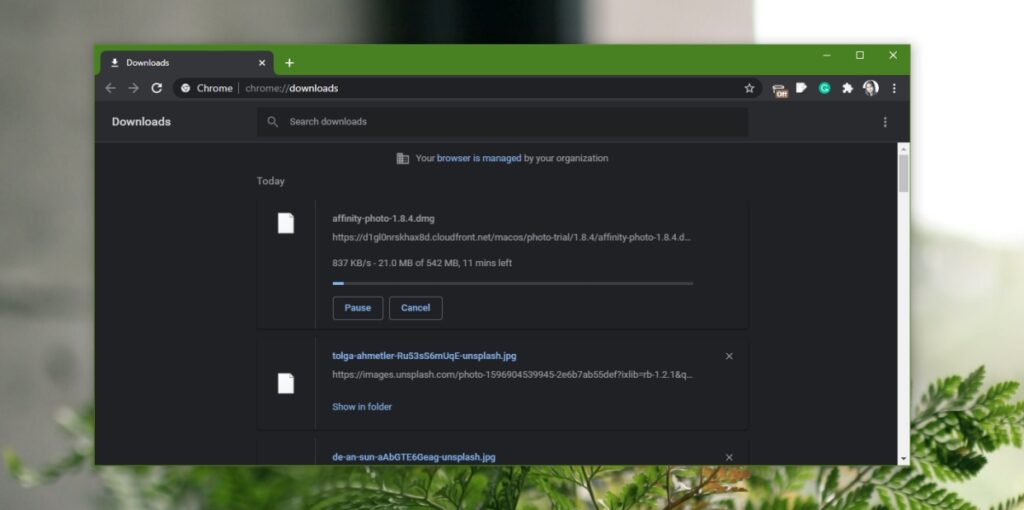The width and height of the screenshot is (1024, 510).
Task: Open the white tag-shaped extension icon
Action: (801, 88)
